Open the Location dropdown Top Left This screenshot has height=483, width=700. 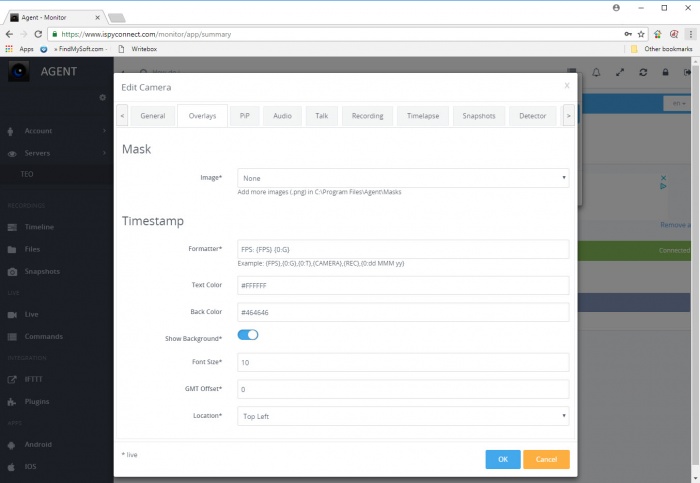(x=403, y=416)
